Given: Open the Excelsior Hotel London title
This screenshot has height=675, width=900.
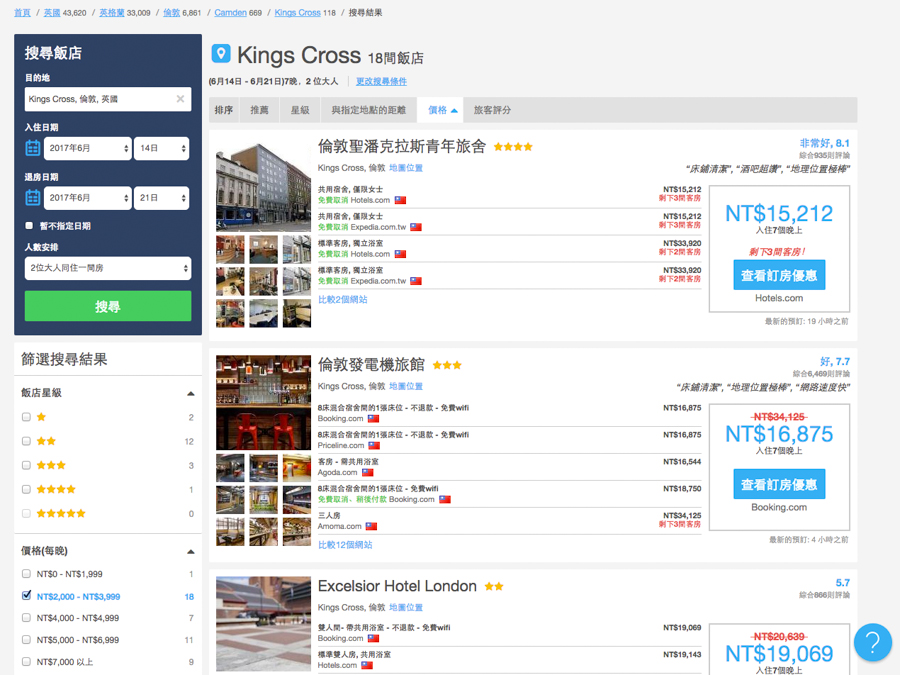Looking at the screenshot, I should 397,586.
